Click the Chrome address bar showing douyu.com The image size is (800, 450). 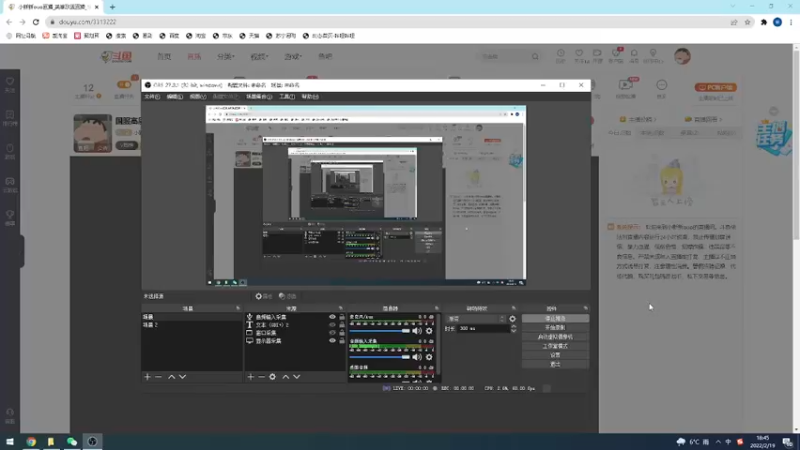[x=388, y=22]
